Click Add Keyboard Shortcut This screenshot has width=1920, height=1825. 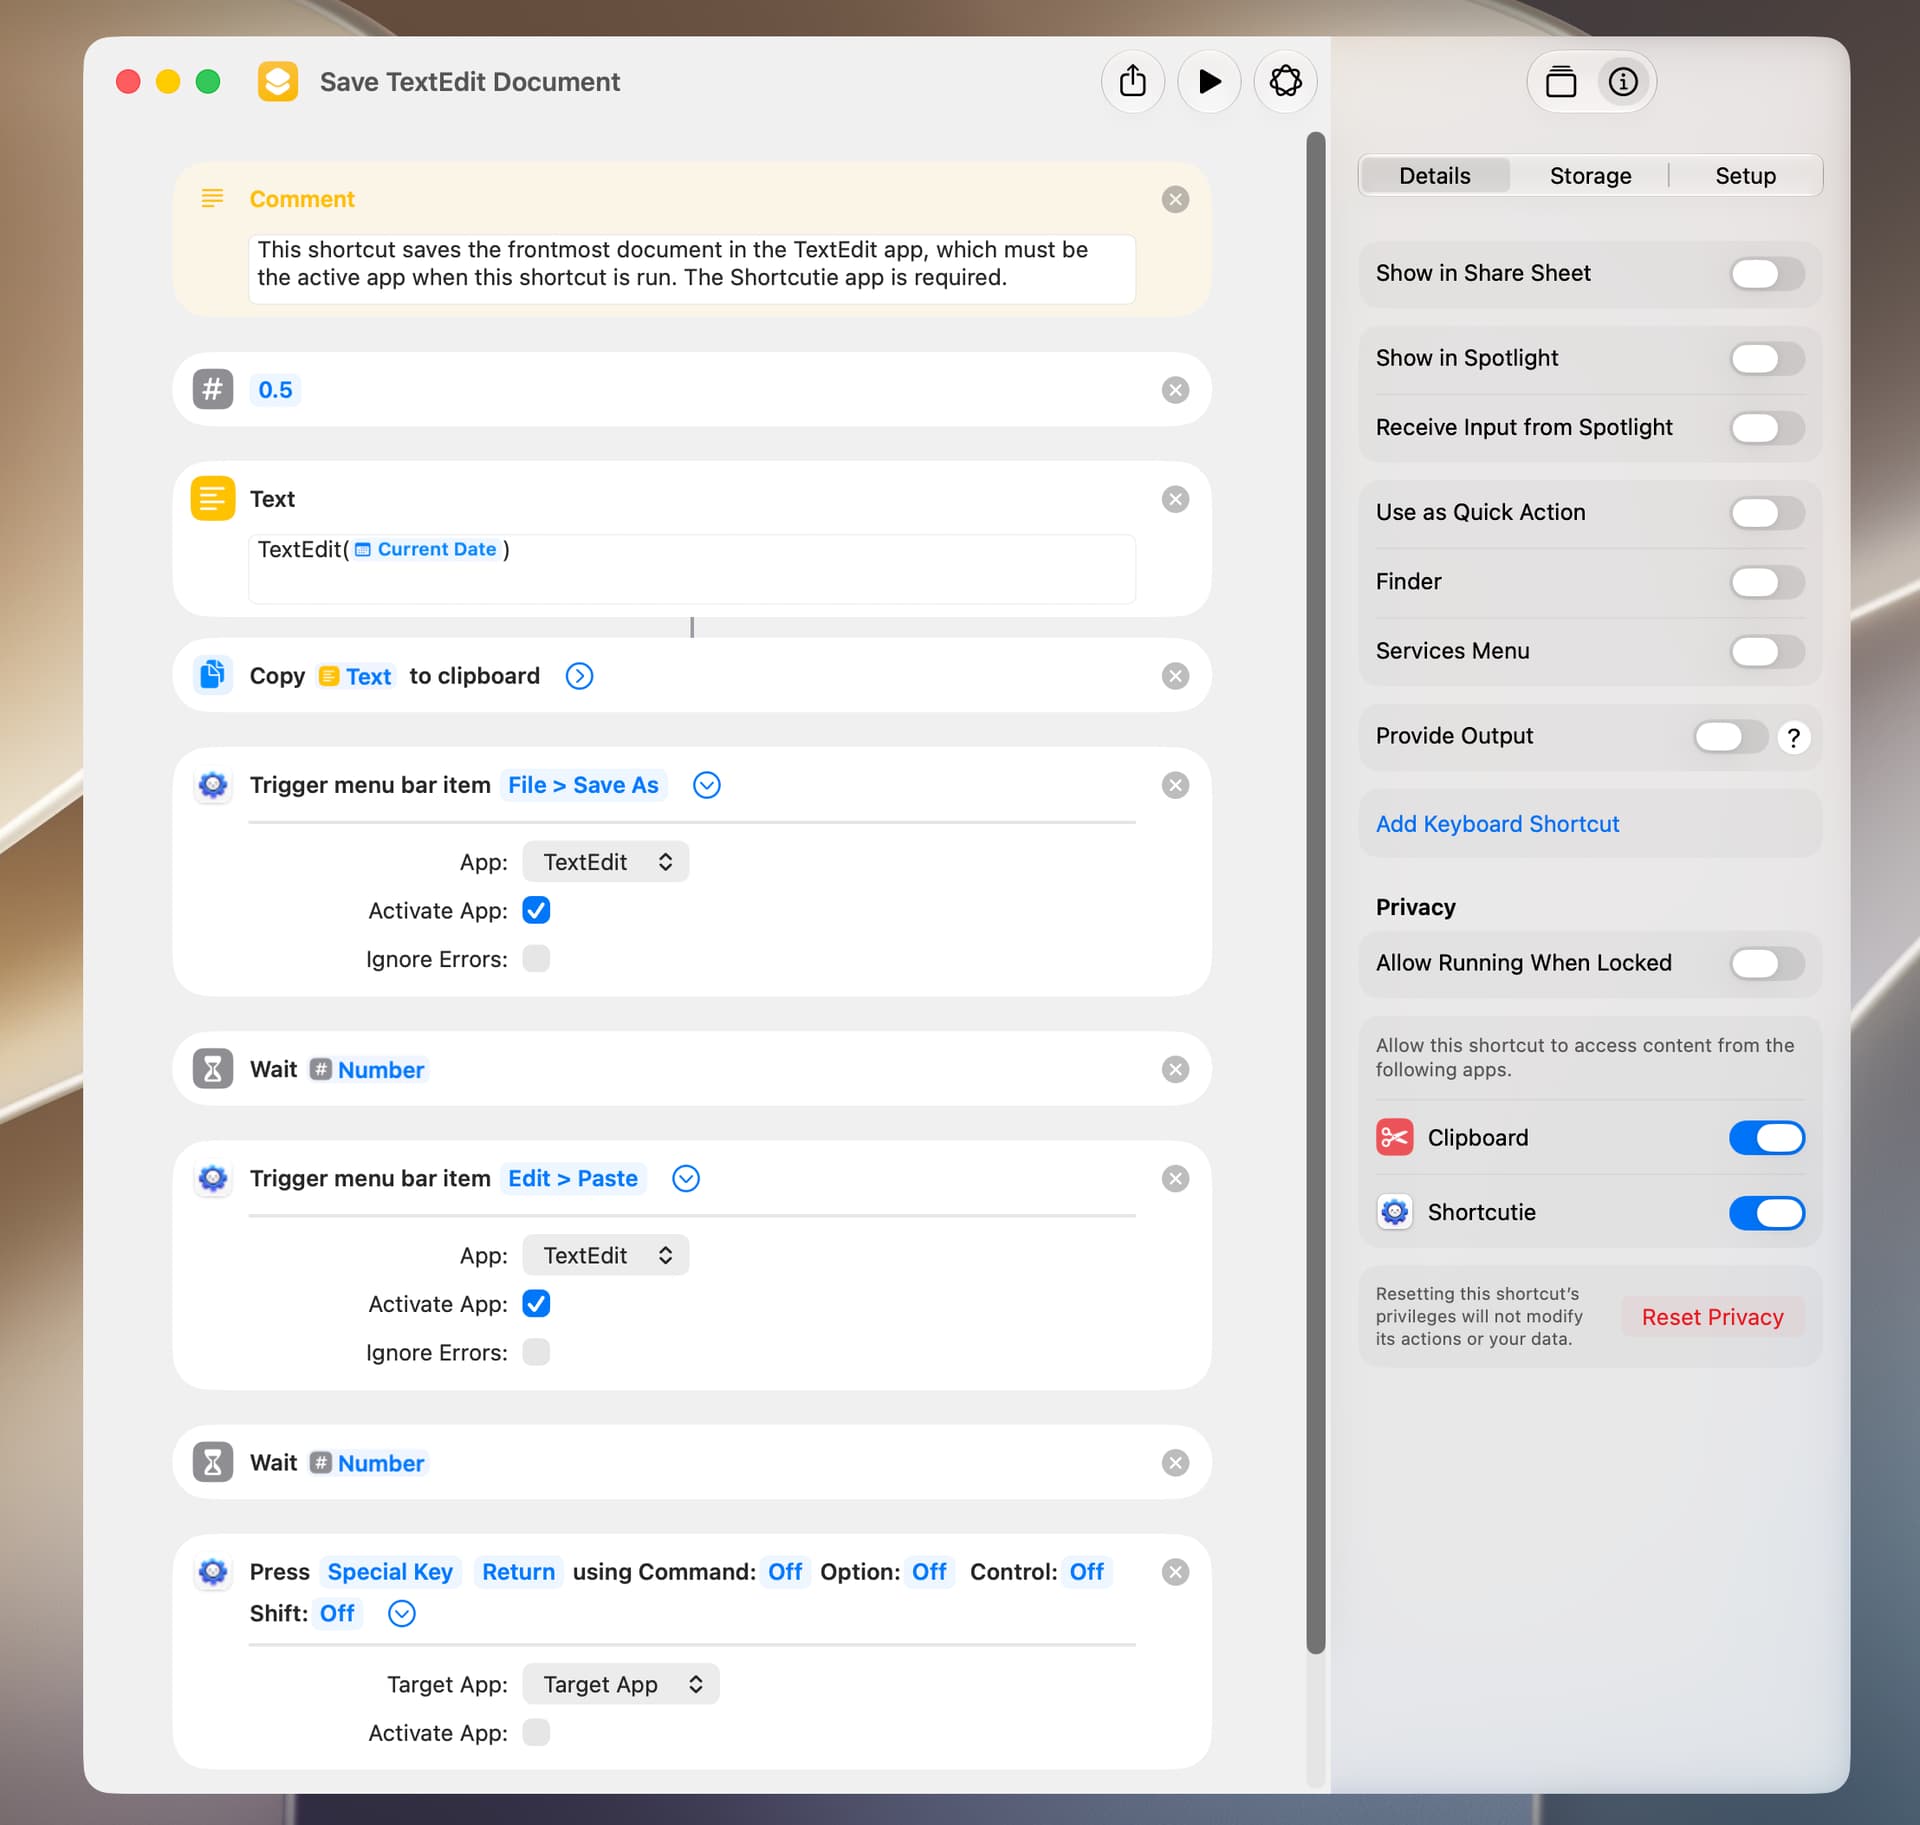click(x=1497, y=824)
